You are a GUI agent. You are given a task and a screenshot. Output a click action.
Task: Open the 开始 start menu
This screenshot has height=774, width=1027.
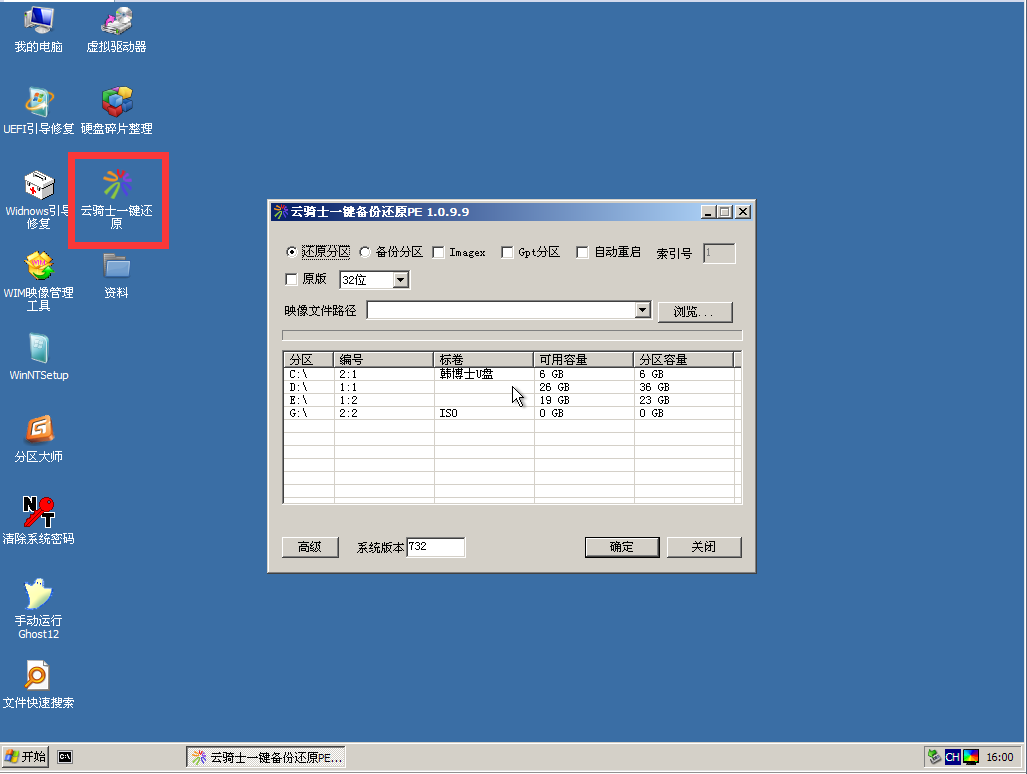26,757
